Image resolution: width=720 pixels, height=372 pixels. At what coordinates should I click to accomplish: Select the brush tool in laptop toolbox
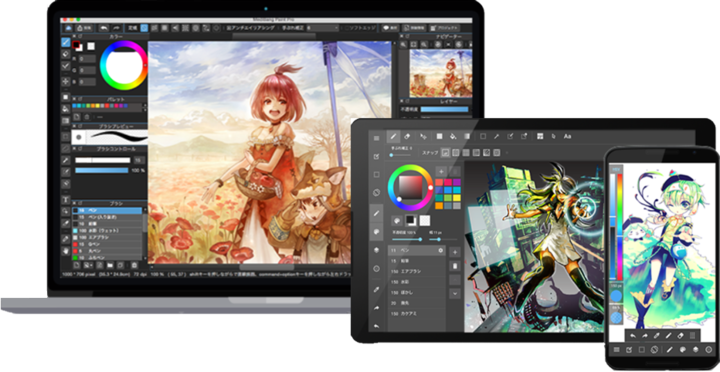(66, 42)
